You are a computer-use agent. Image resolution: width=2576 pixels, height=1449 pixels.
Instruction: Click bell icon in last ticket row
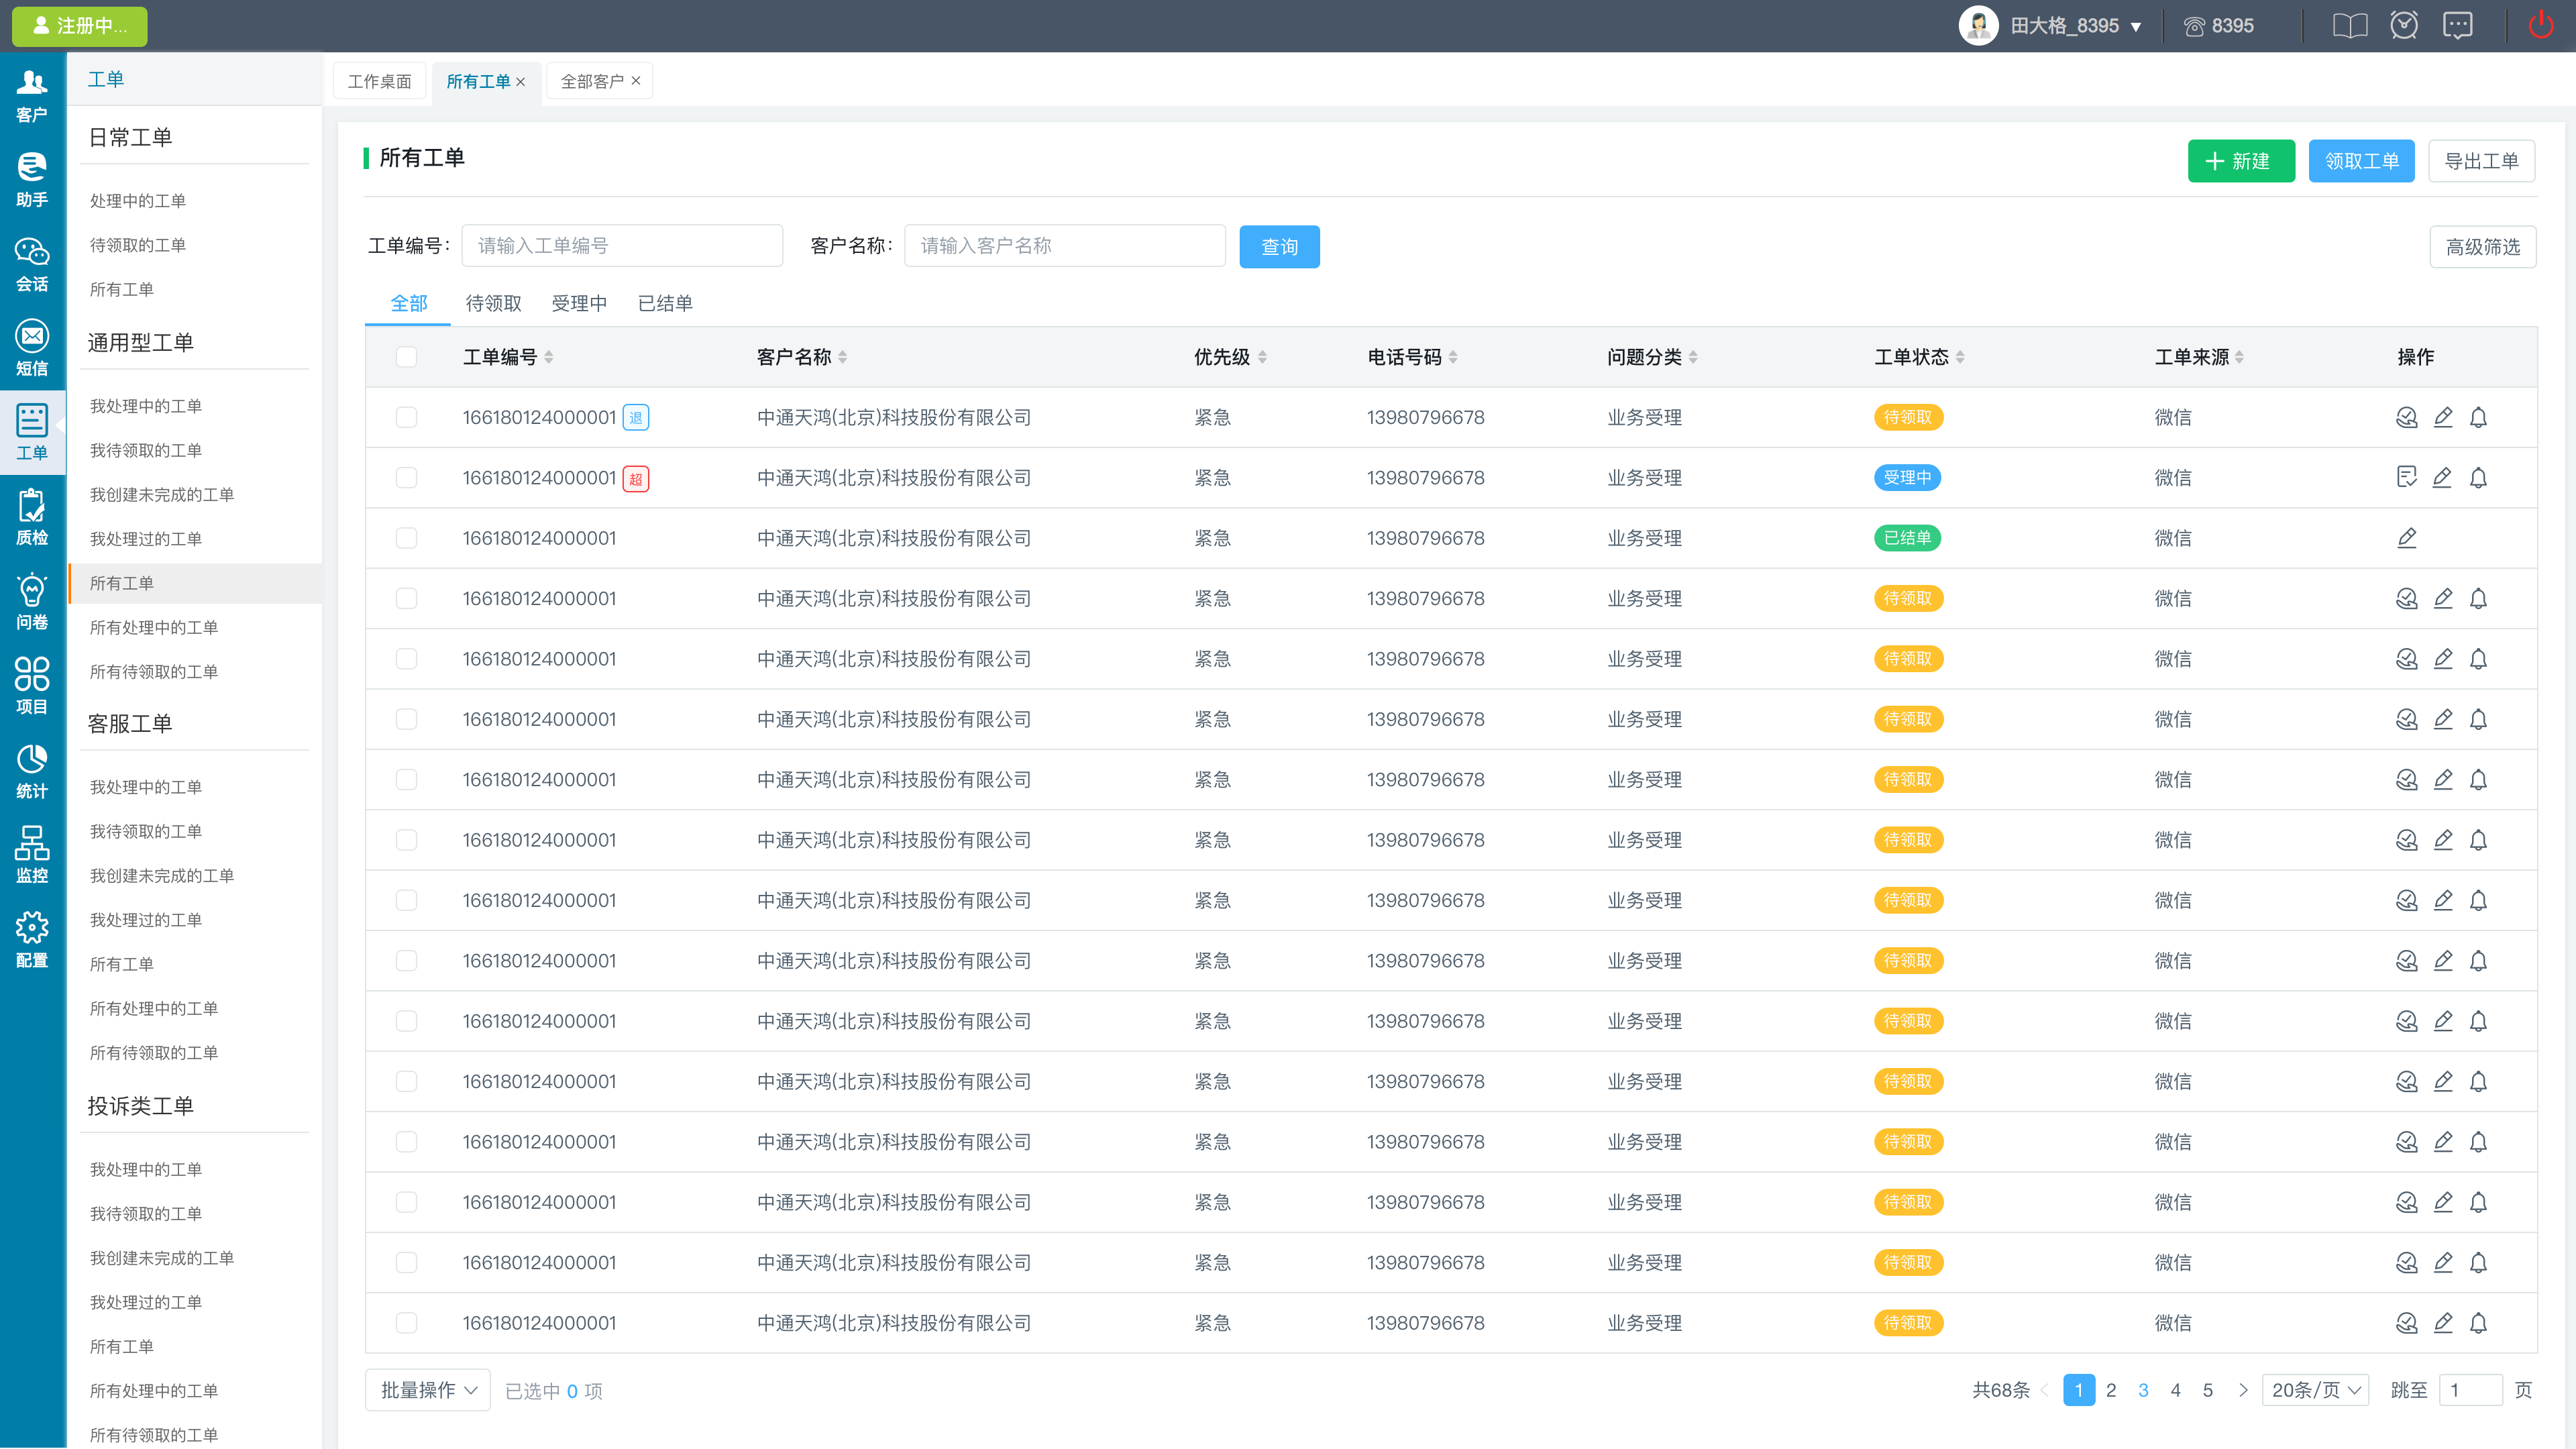point(2478,1323)
